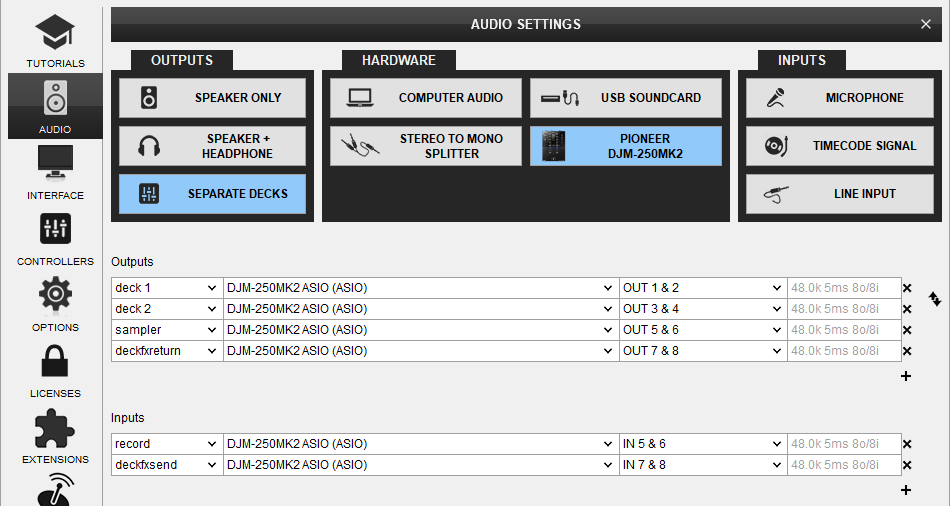Open the Extensions puzzle section
Image resolution: width=950 pixels, height=506 pixels.
click(55, 436)
